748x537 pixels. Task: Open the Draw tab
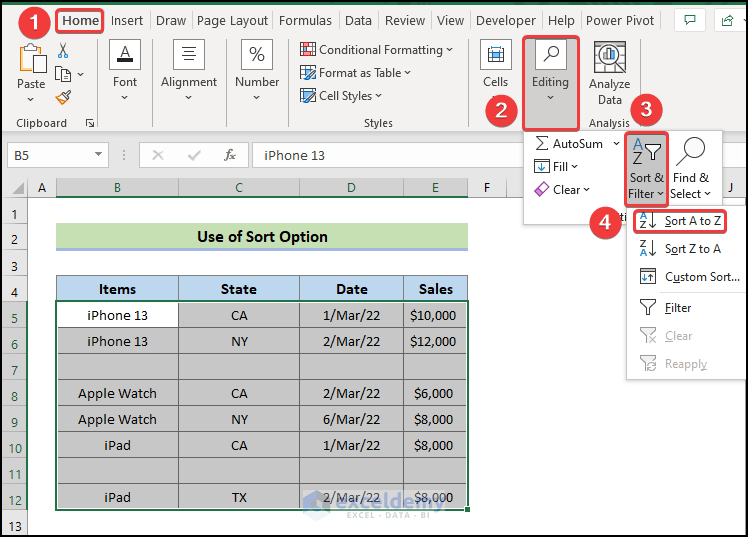click(171, 21)
